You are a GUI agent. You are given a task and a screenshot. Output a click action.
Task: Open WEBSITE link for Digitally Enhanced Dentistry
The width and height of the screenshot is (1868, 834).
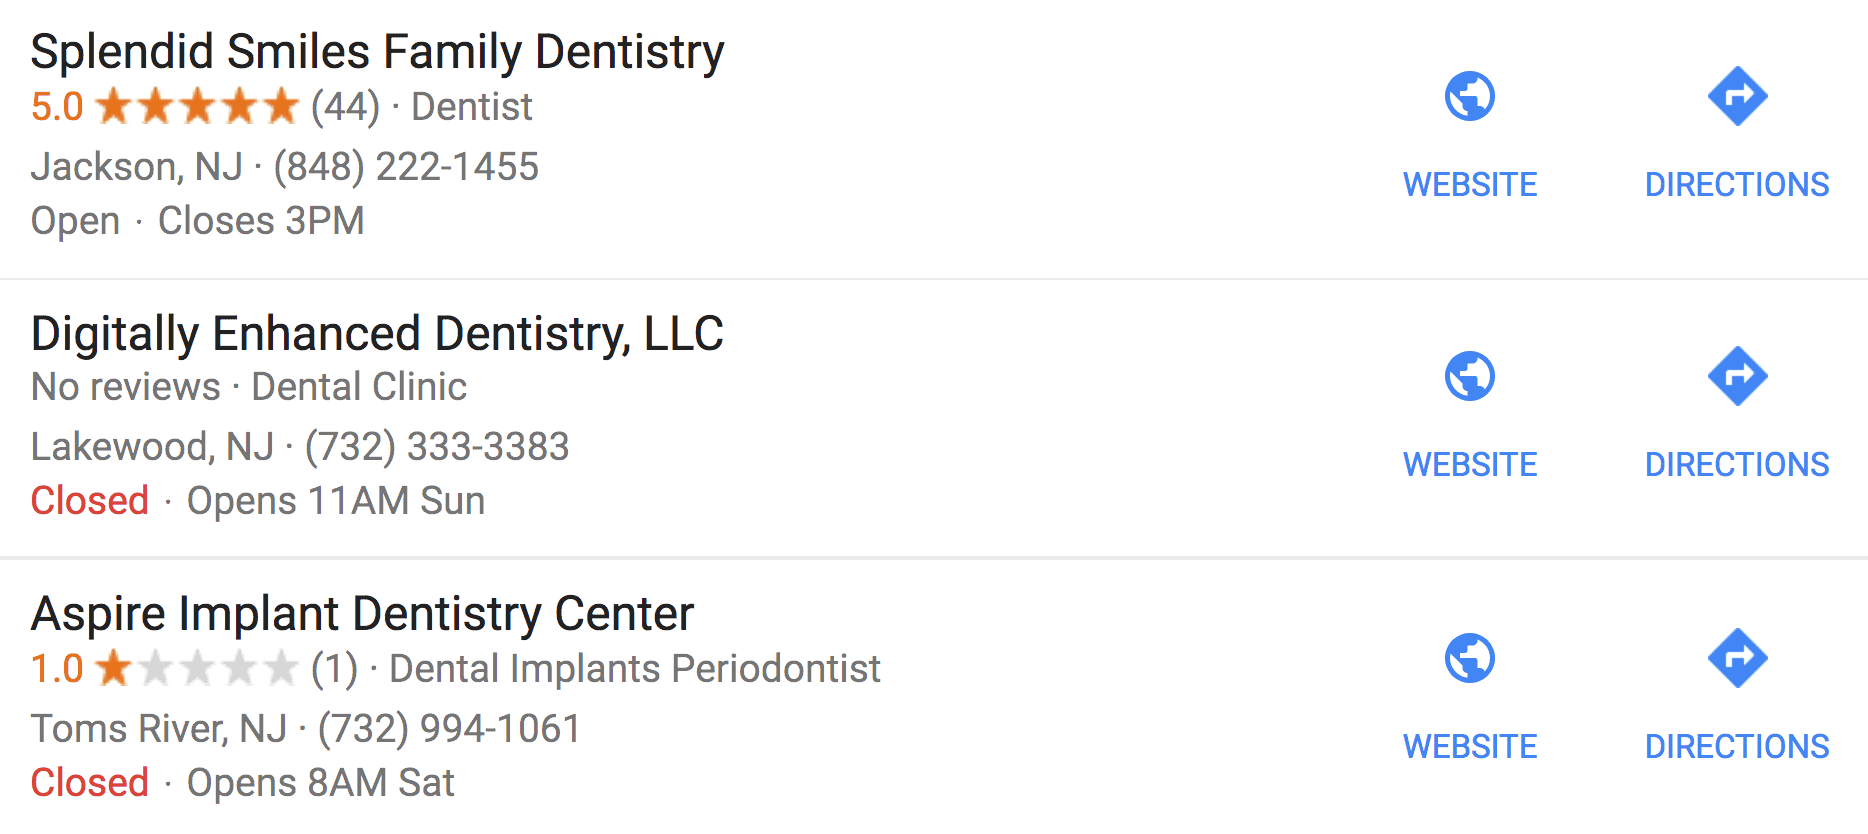pyautogui.click(x=1469, y=465)
